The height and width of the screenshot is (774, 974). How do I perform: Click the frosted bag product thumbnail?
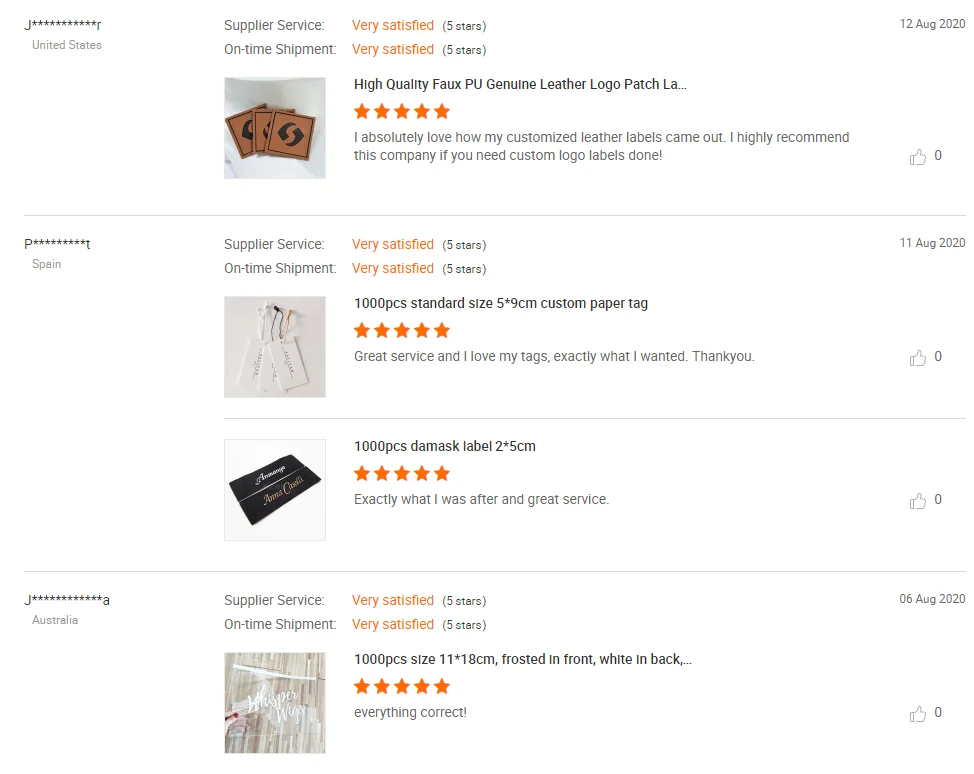[275, 703]
